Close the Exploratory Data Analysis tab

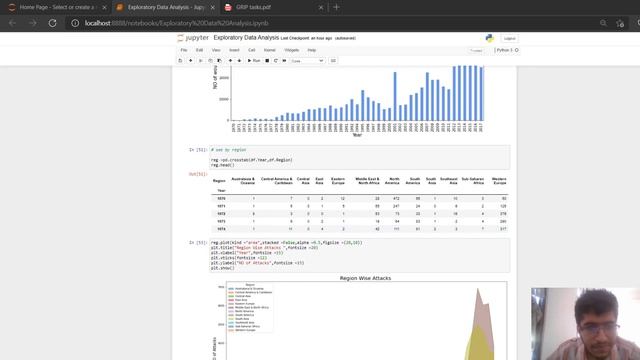point(213,7)
